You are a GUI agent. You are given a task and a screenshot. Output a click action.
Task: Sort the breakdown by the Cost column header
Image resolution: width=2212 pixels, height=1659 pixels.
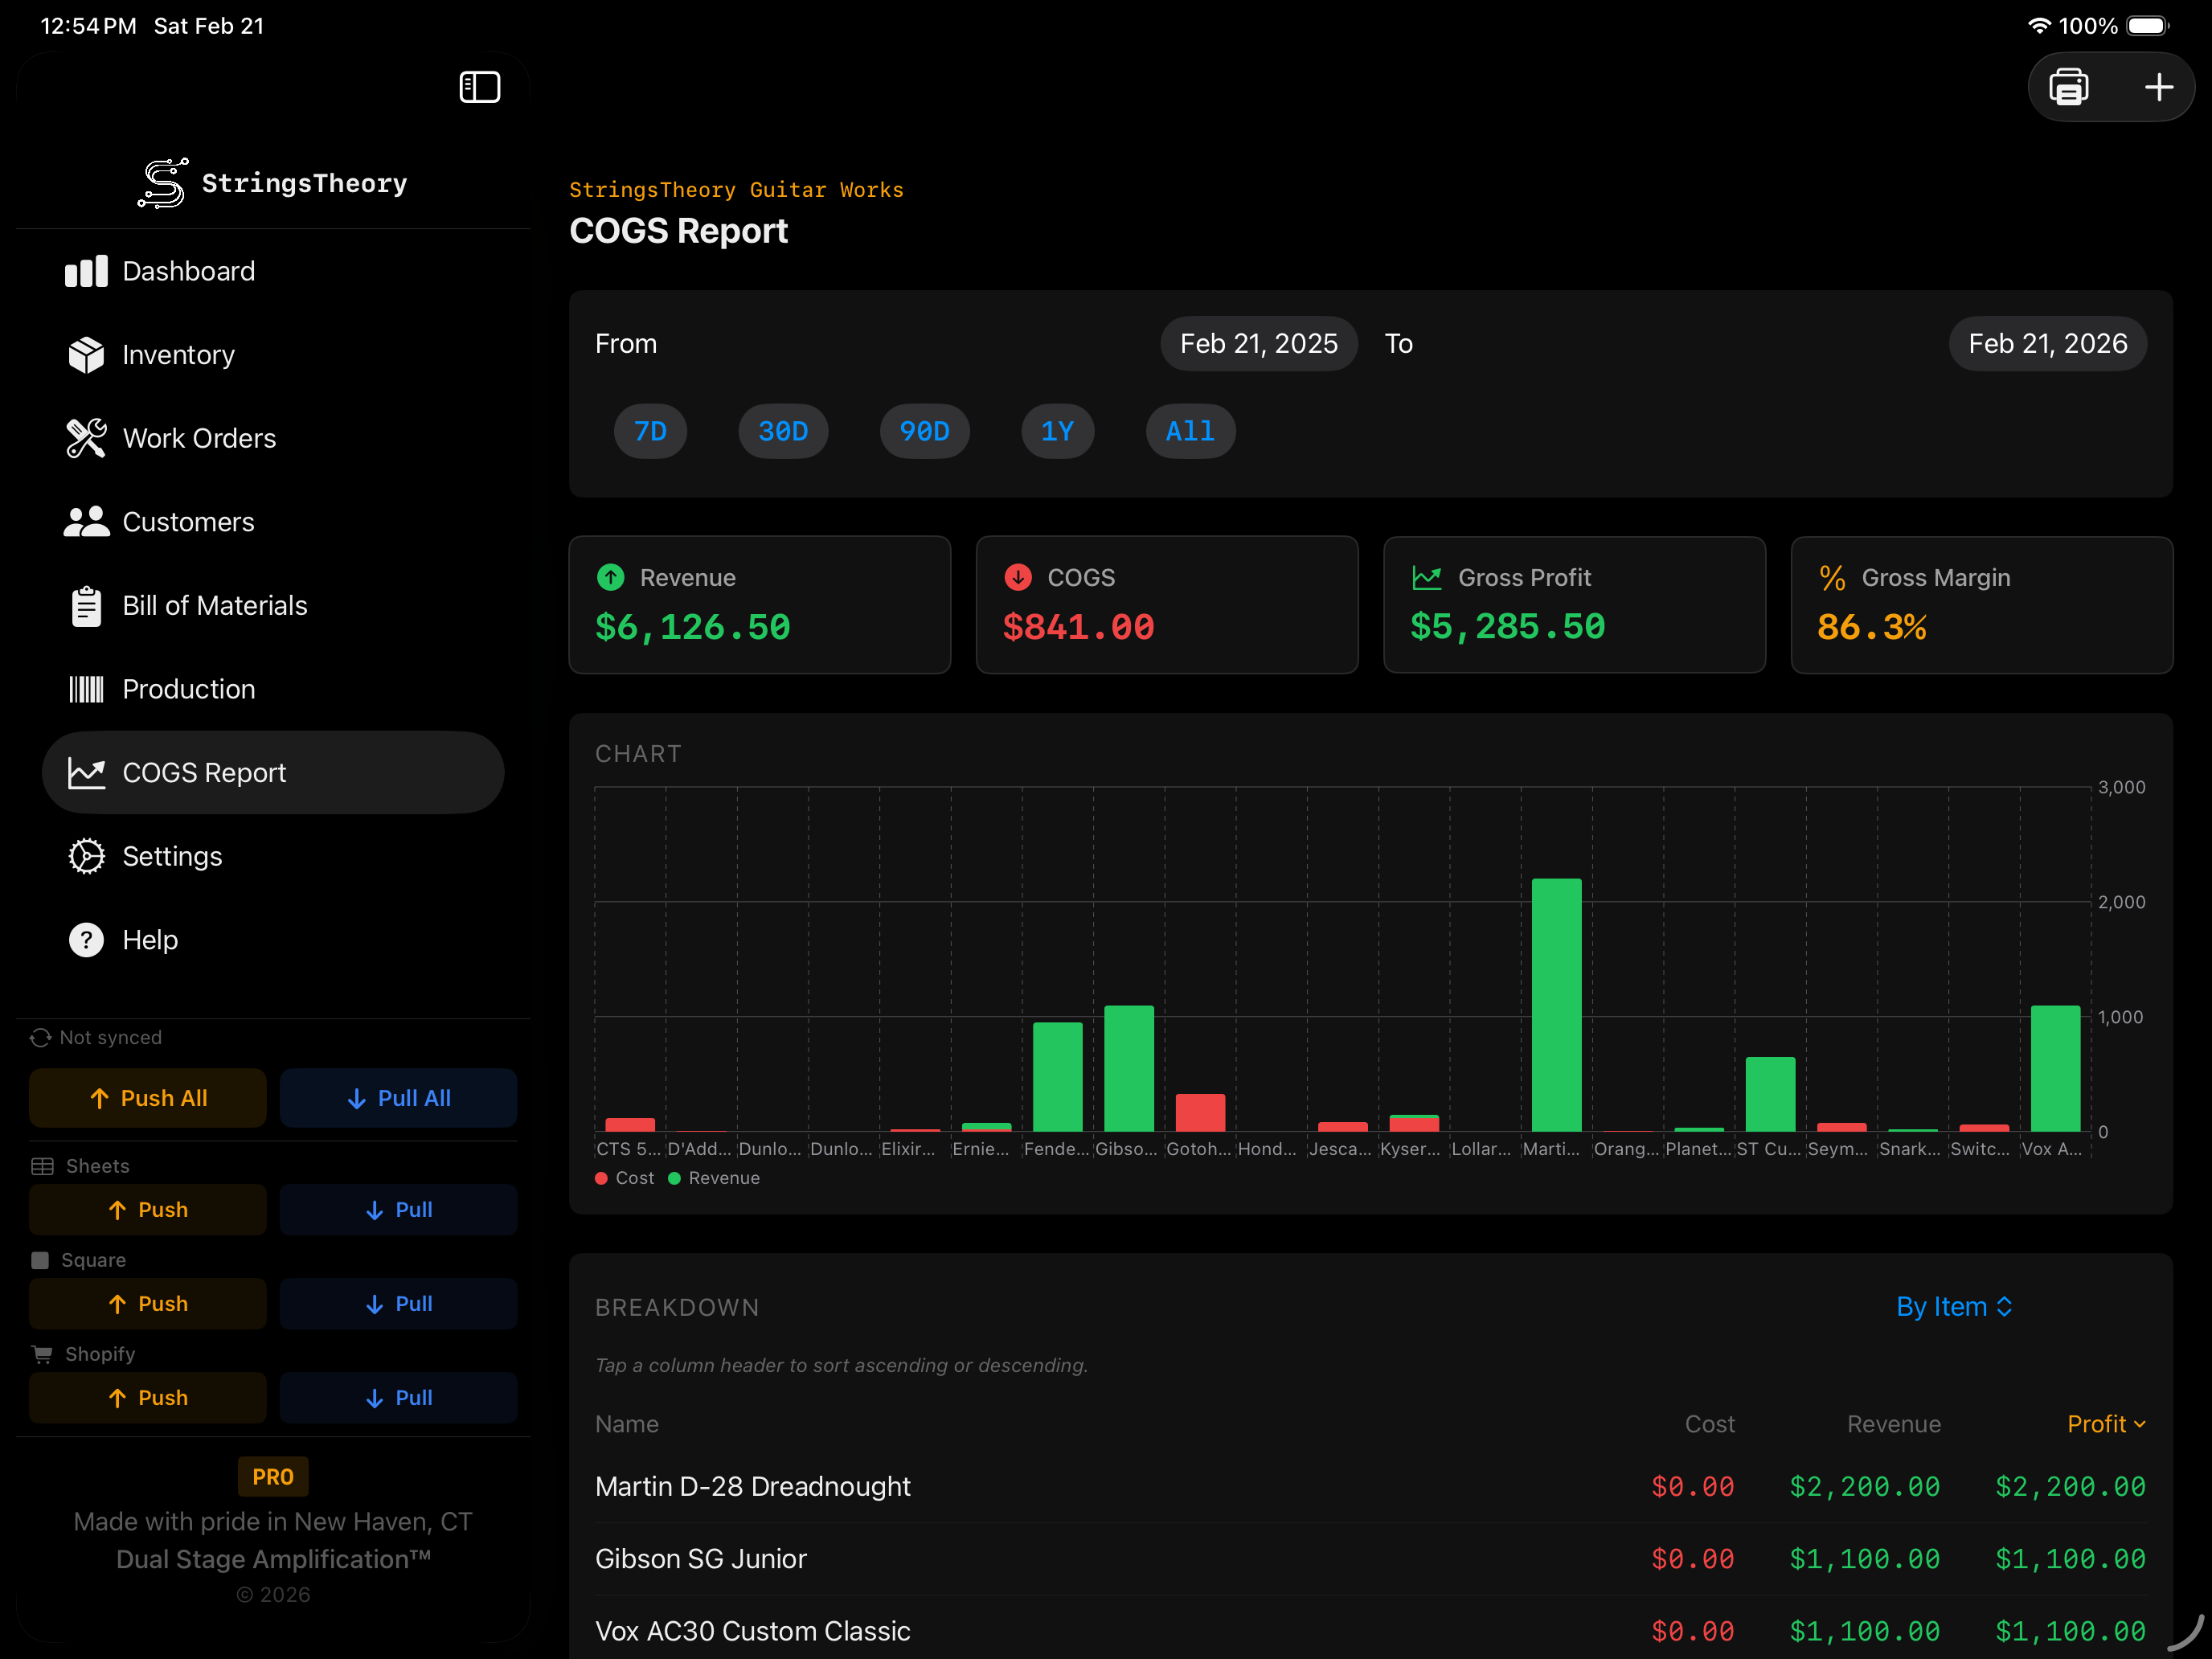pyautogui.click(x=1709, y=1423)
